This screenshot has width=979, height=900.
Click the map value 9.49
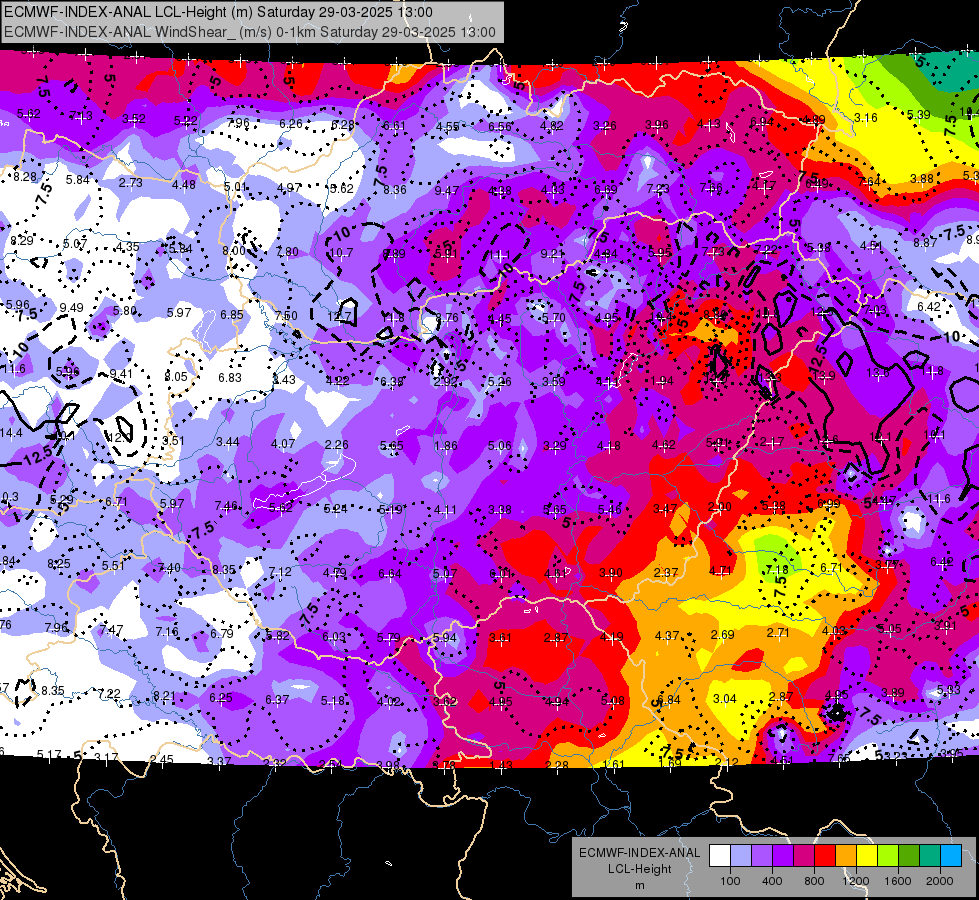[x=71, y=307]
